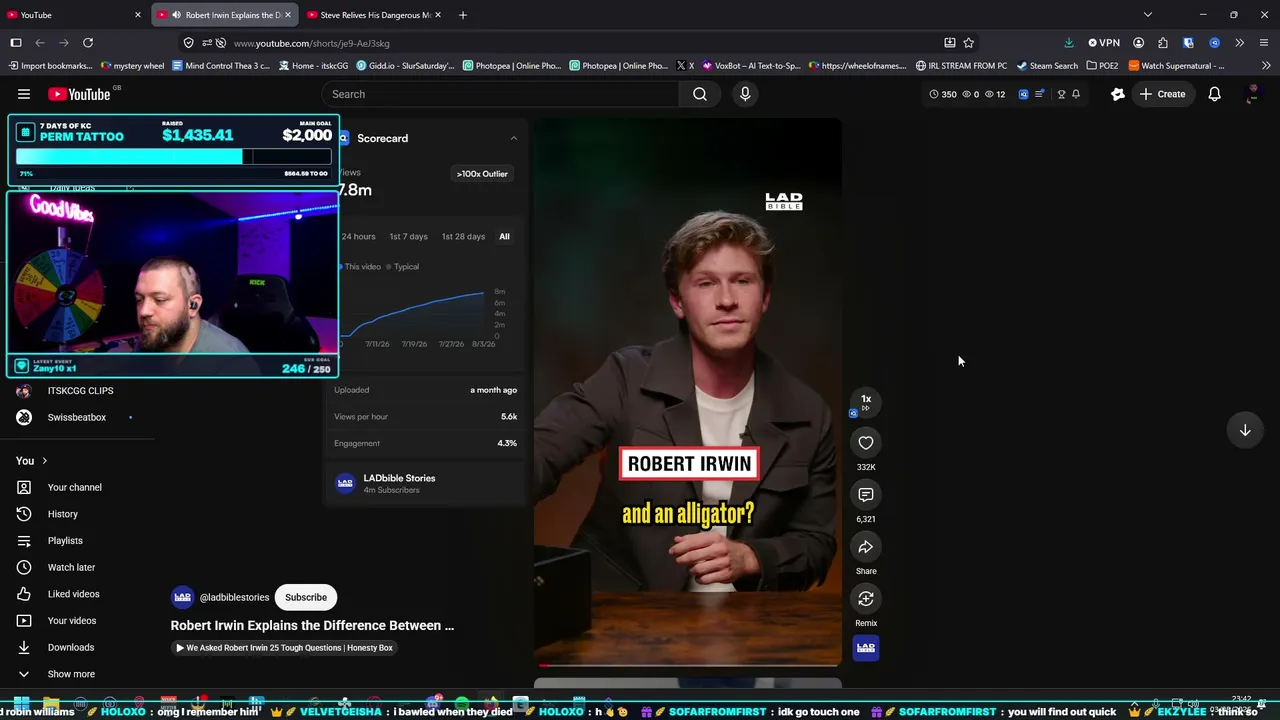Collapse the Scorecard panel

pos(514,138)
